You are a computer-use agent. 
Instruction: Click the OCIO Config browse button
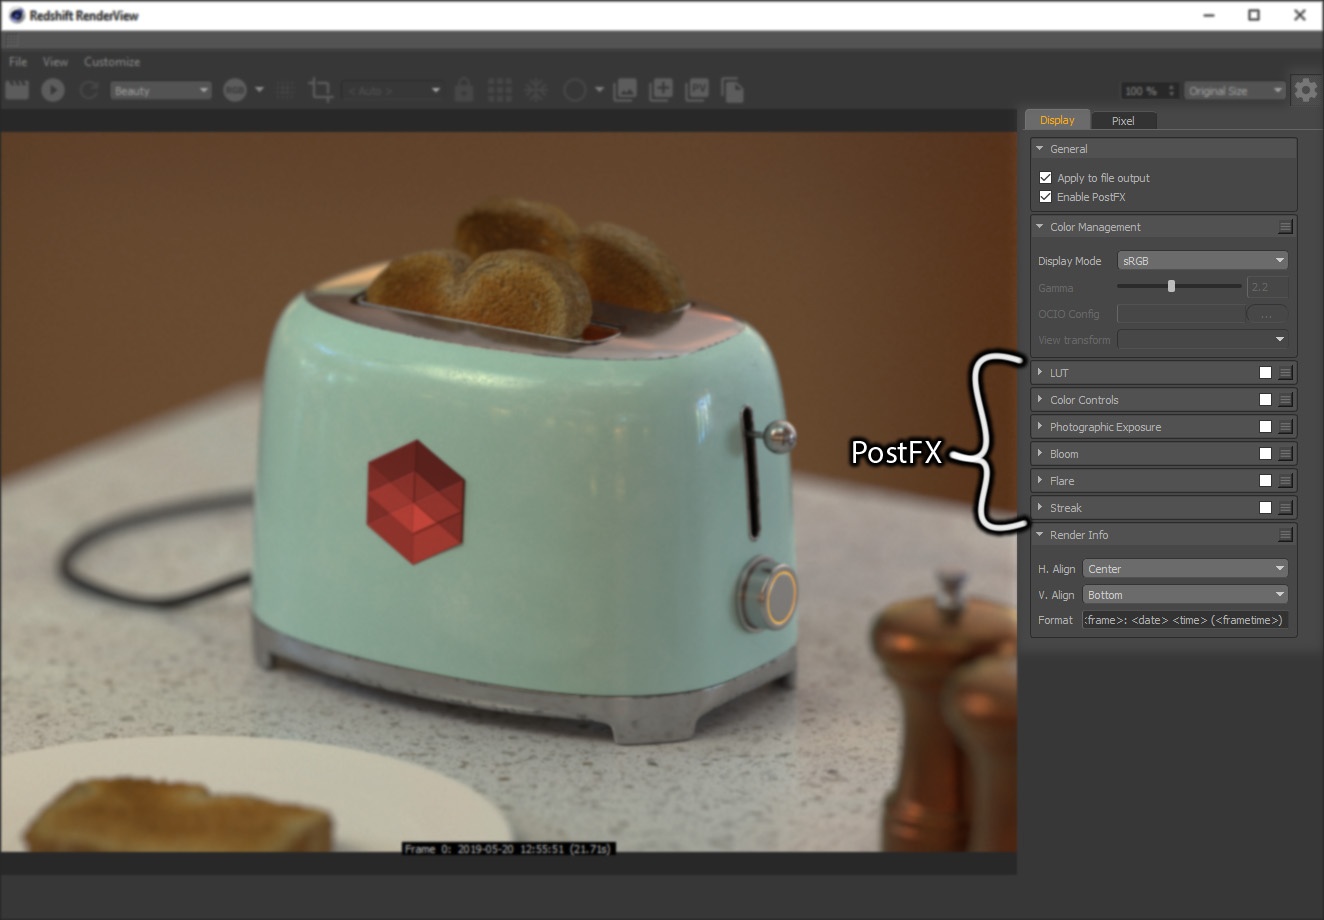coord(1267,314)
